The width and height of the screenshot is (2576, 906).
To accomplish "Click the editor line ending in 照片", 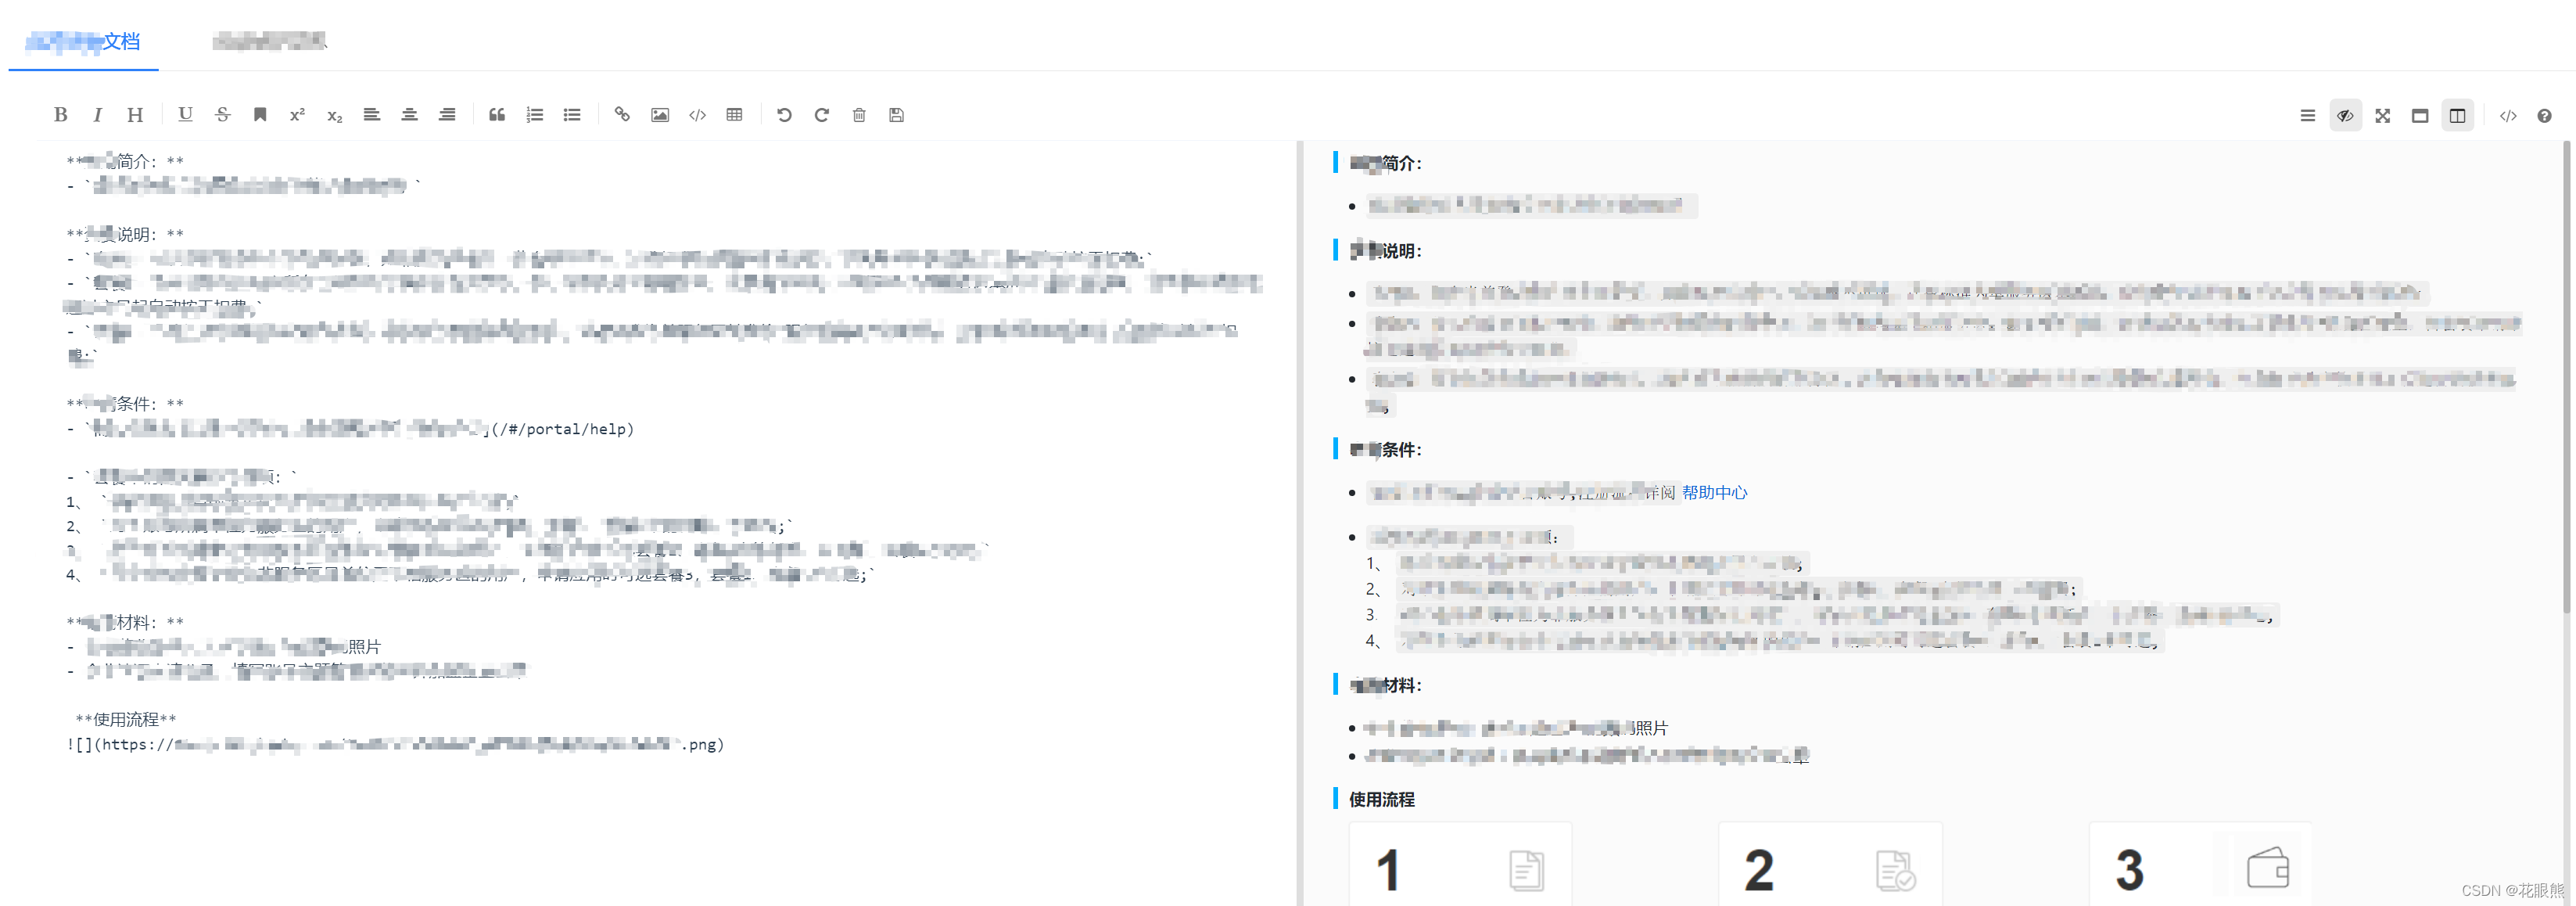I will (x=224, y=647).
